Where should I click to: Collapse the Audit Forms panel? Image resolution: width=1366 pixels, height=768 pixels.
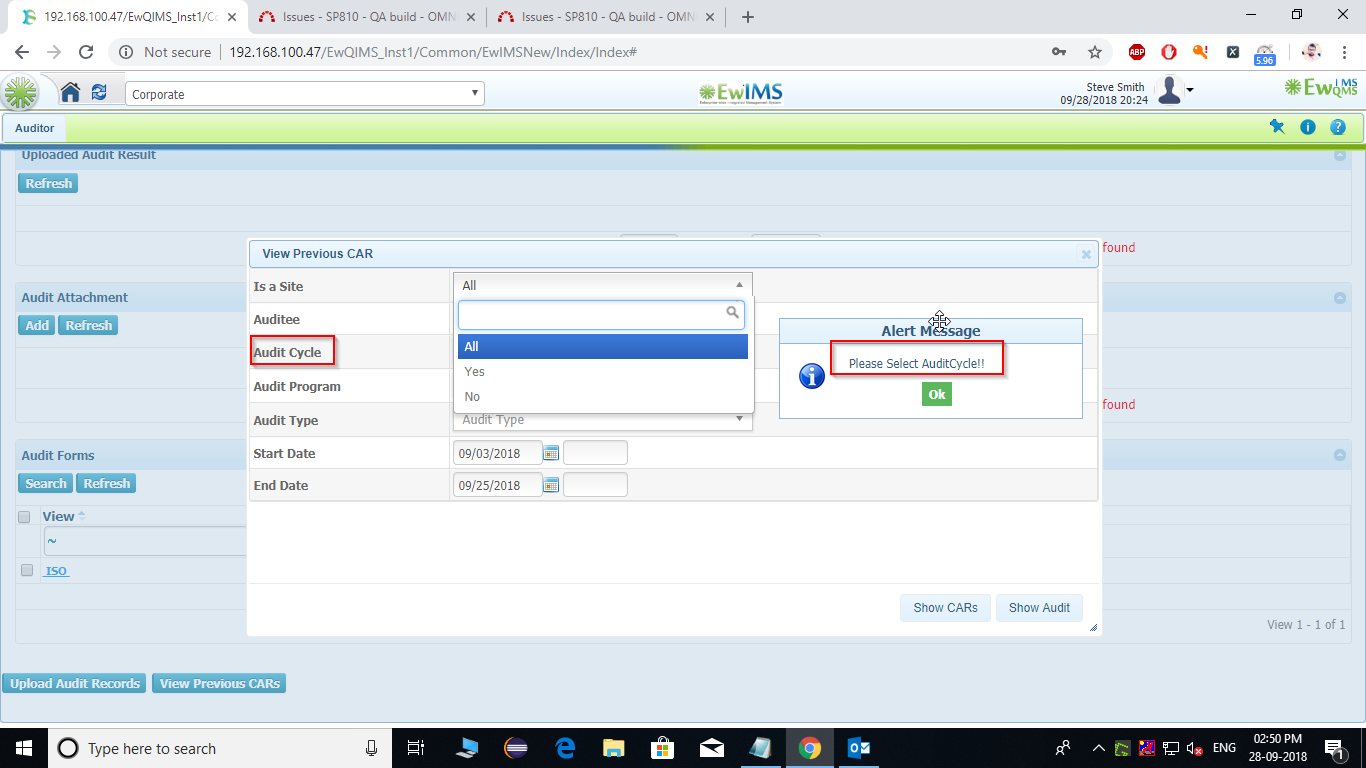pyautogui.click(x=1340, y=455)
